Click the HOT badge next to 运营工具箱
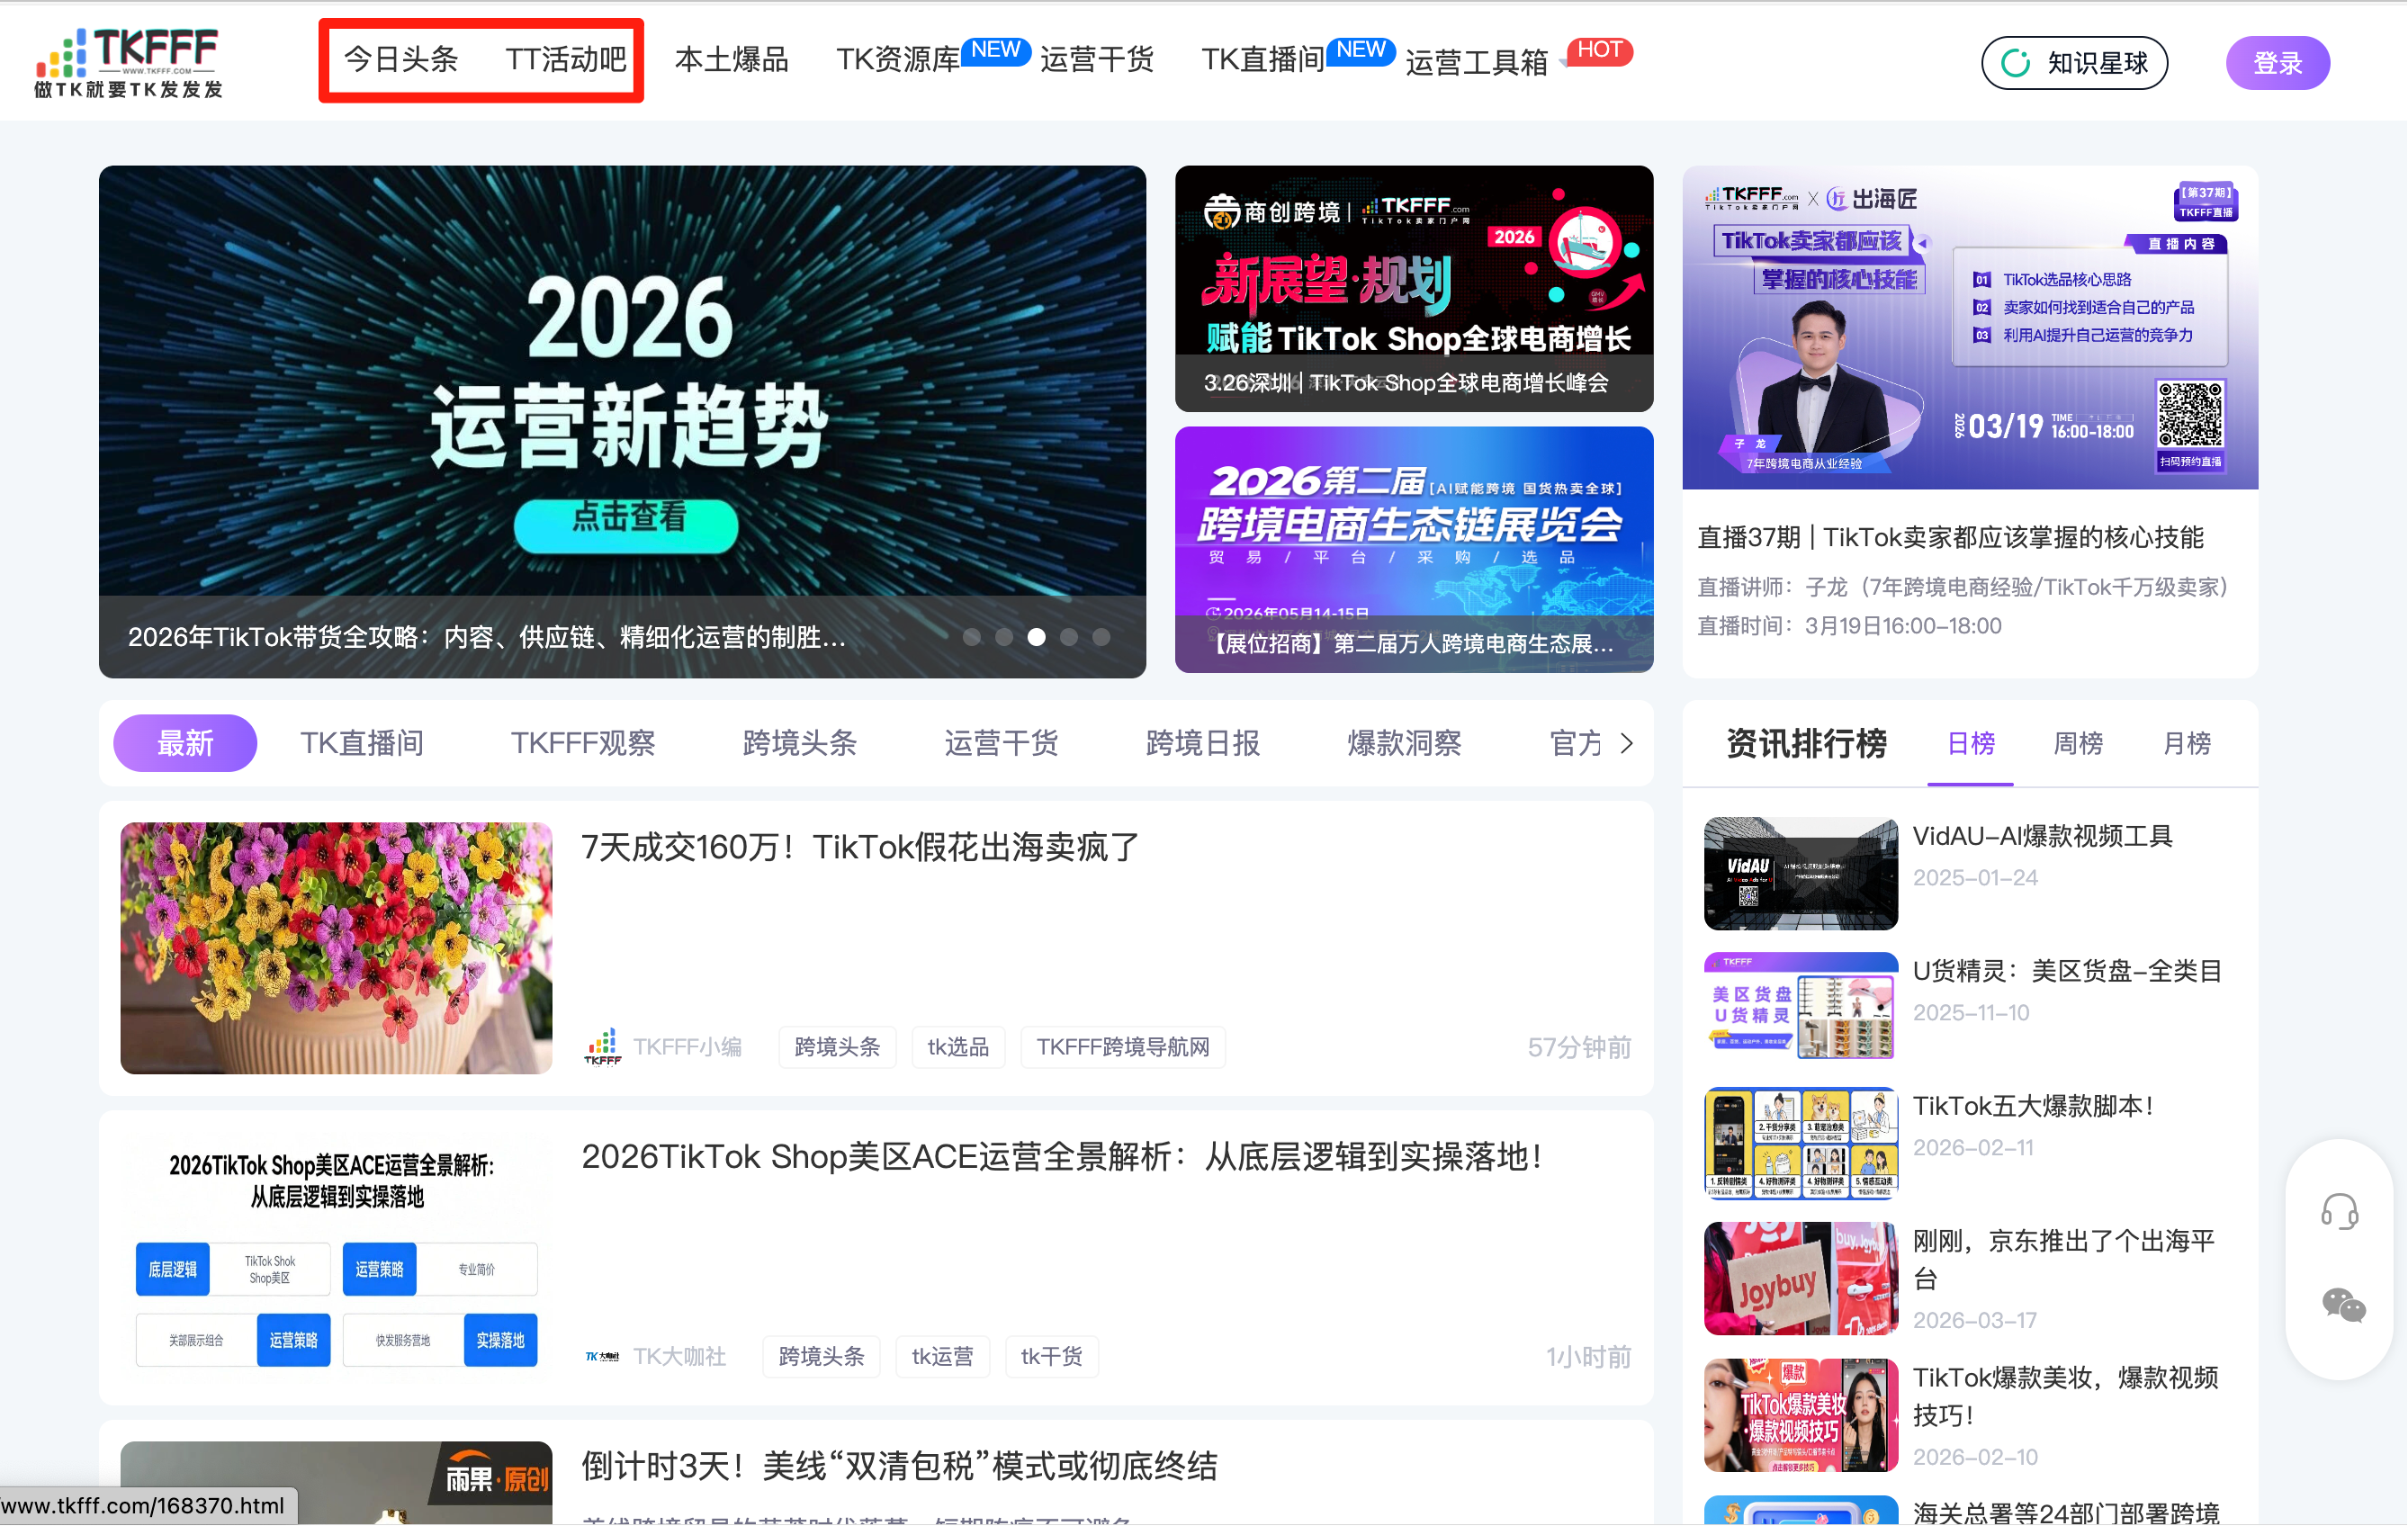The height and width of the screenshot is (1526, 2408). pyautogui.click(x=1599, y=50)
